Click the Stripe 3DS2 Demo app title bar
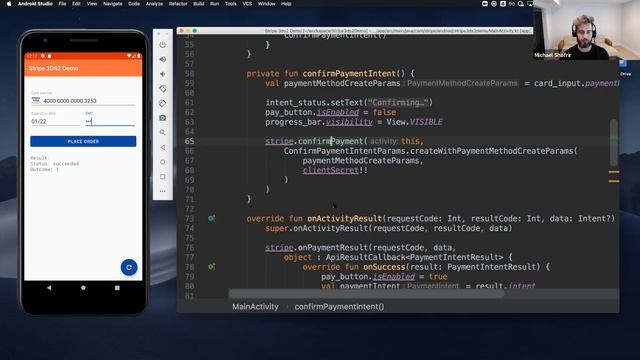The height and width of the screenshot is (360, 640). click(x=83, y=68)
